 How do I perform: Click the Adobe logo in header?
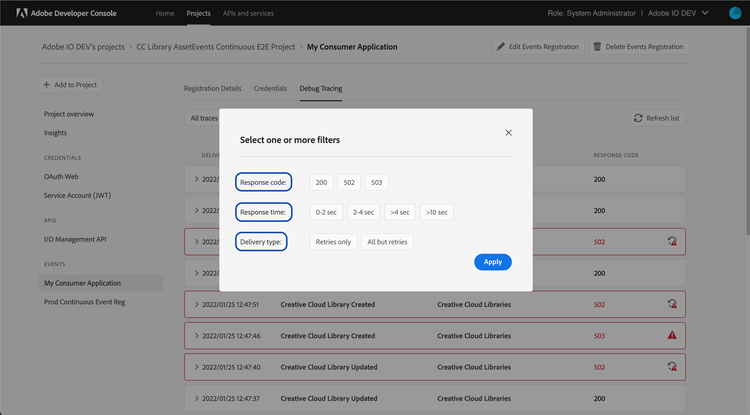tap(22, 13)
